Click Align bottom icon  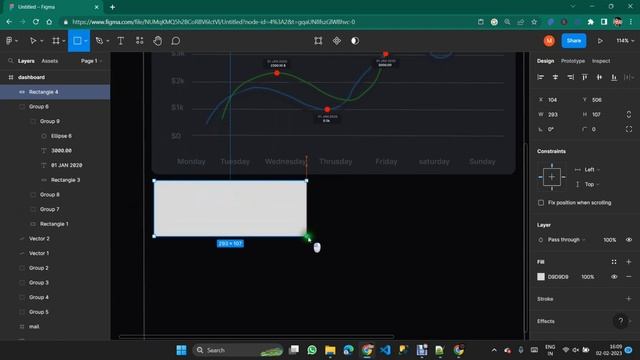[x=614, y=77]
